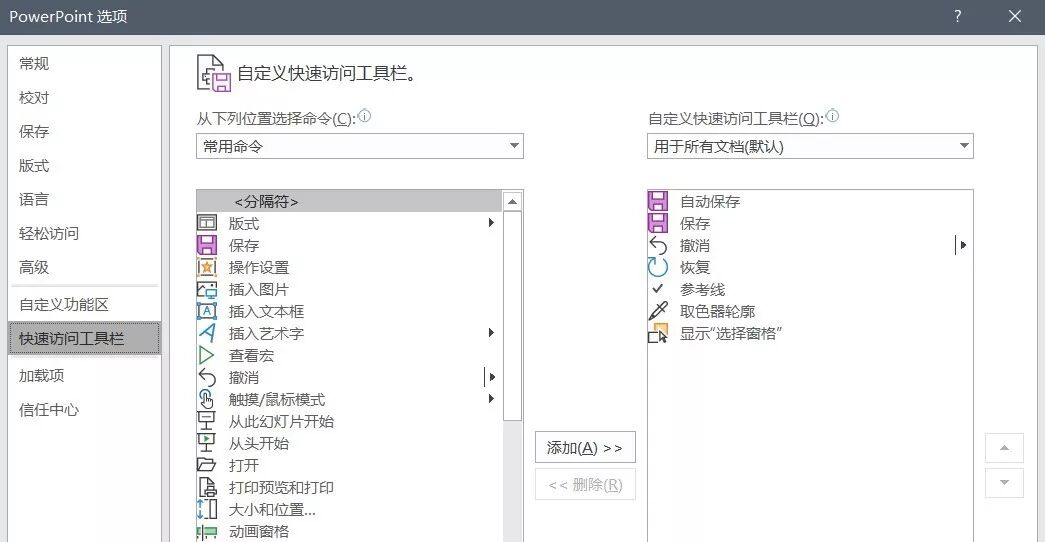Click the << 删除(R) button
Screen dimensions: 1045x542
coord(585,485)
